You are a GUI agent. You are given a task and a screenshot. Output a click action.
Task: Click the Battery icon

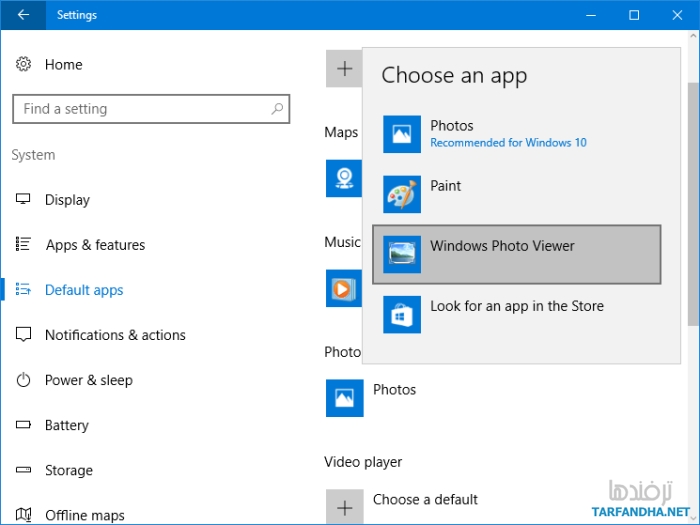23,425
